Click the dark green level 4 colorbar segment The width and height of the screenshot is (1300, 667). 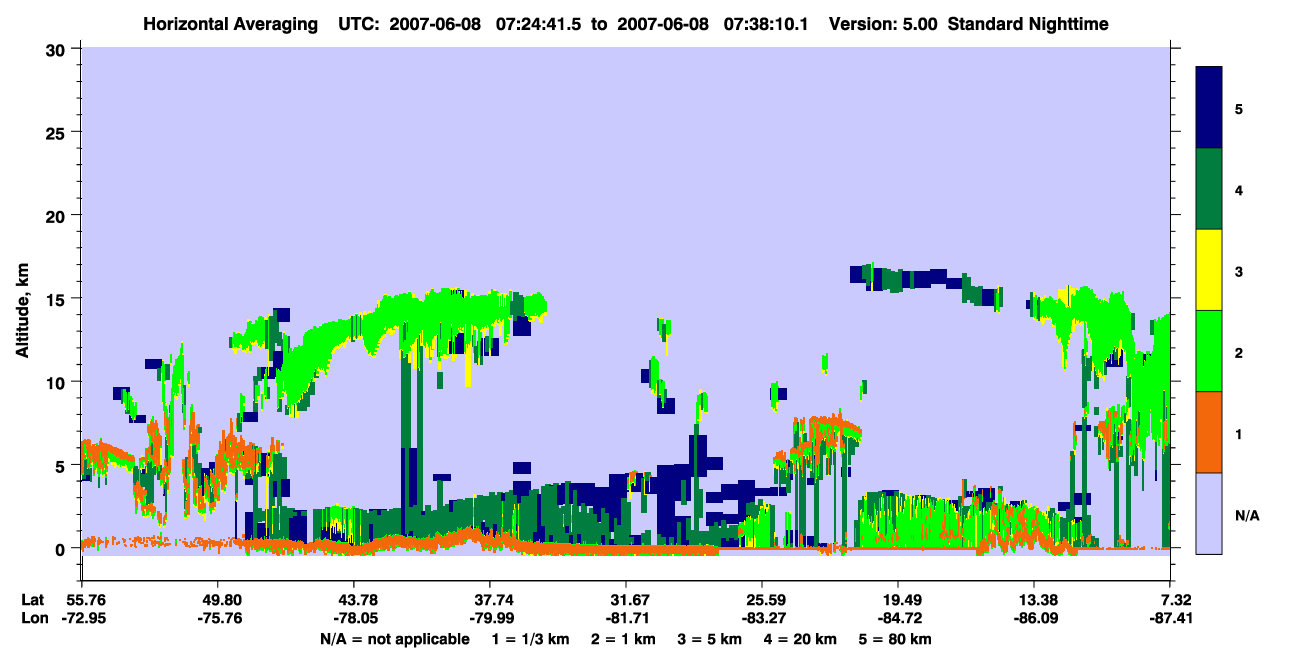click(1209, 189)
